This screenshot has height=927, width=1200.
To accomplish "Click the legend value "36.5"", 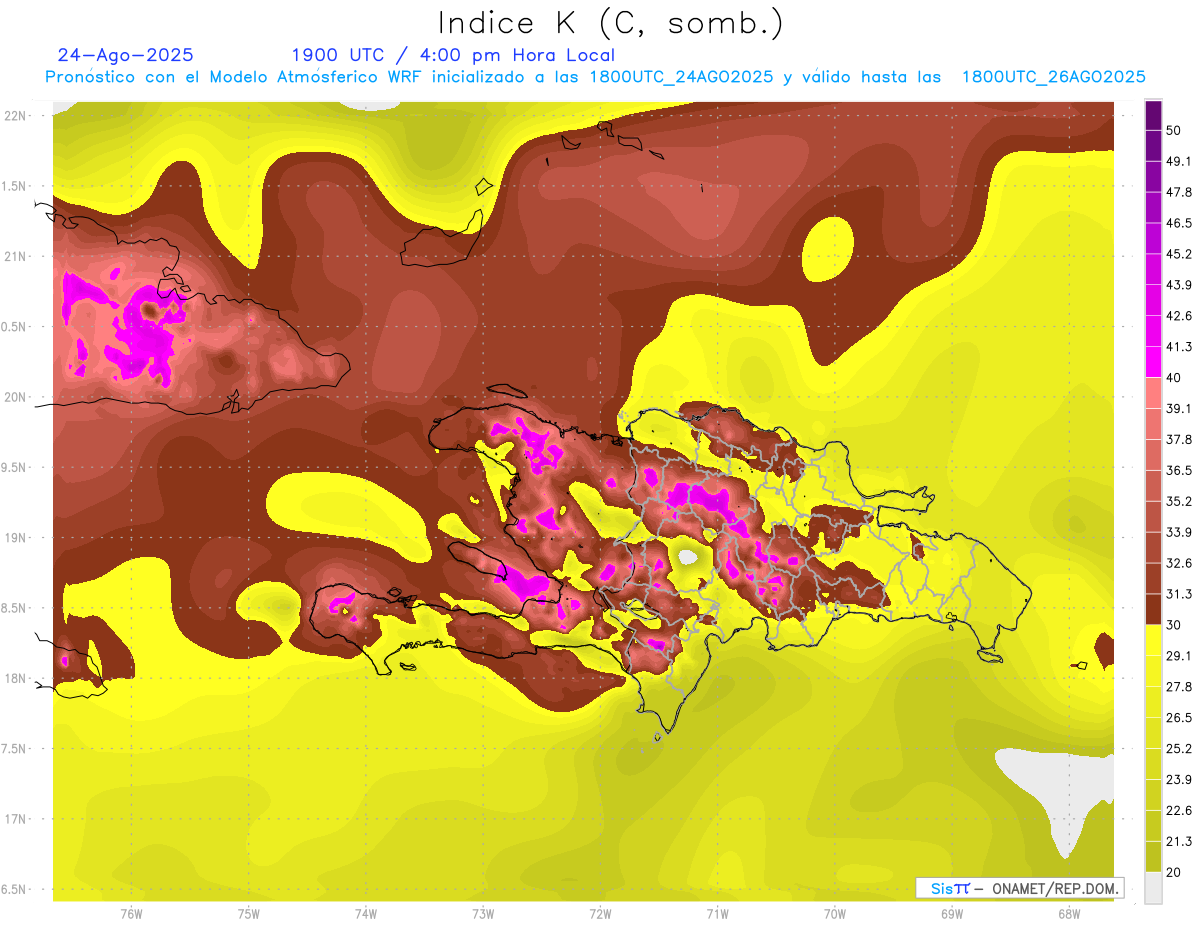I will pos(1179,470).
